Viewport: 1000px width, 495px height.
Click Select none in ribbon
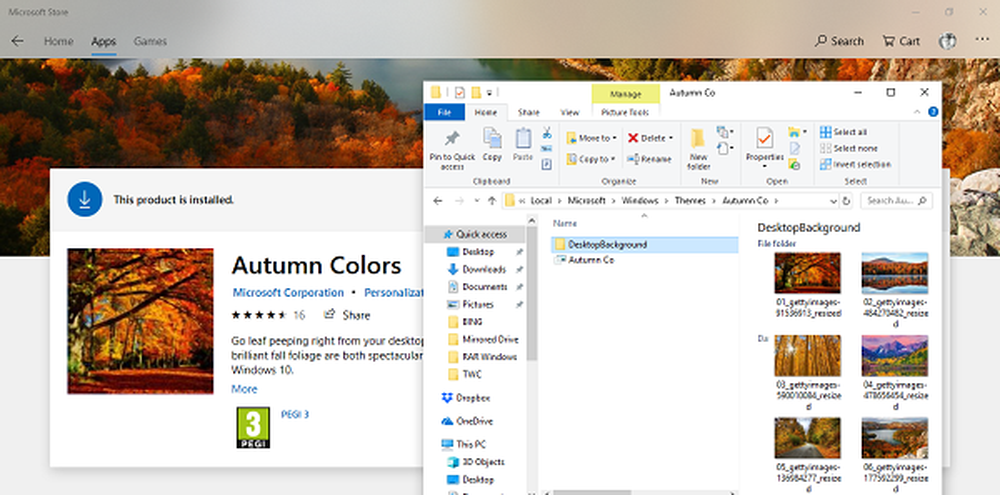coord(849,148)
